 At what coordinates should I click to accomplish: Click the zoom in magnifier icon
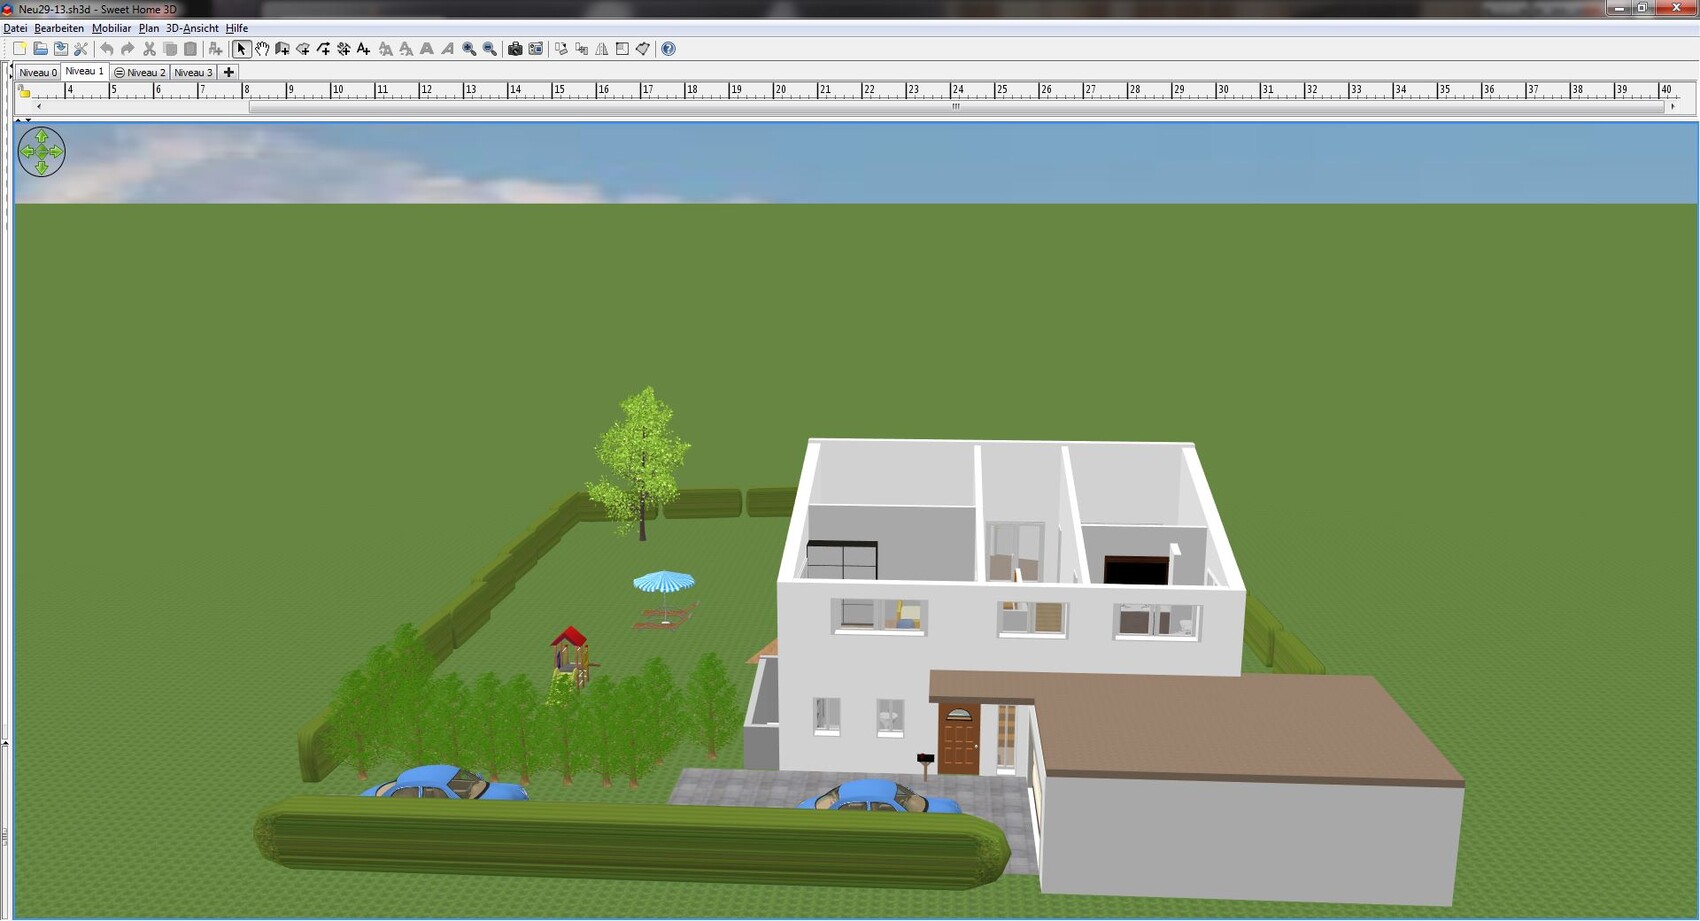point(469,49)
